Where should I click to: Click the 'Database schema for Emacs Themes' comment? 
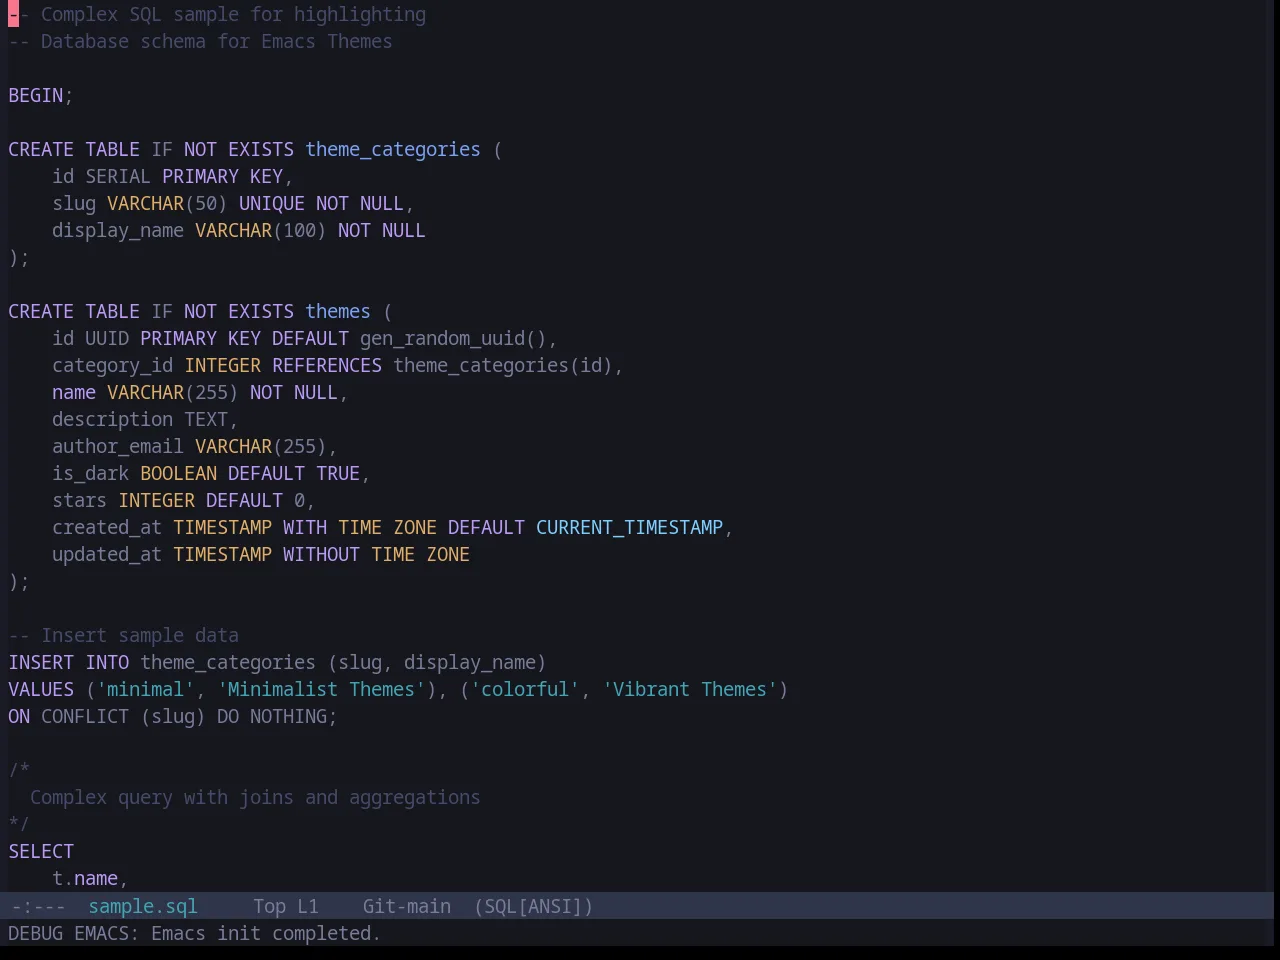click(201, 41)
